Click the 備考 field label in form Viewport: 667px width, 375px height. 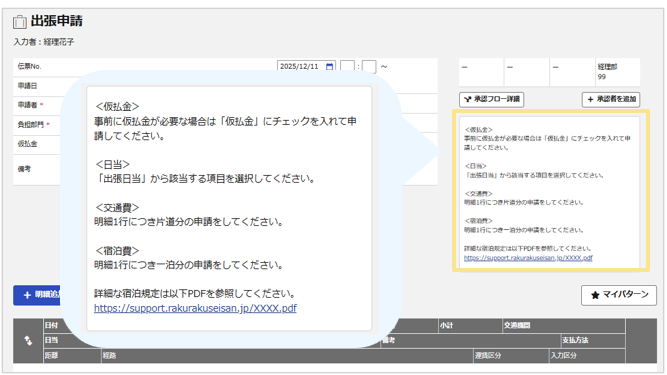(x=24, y=169)
